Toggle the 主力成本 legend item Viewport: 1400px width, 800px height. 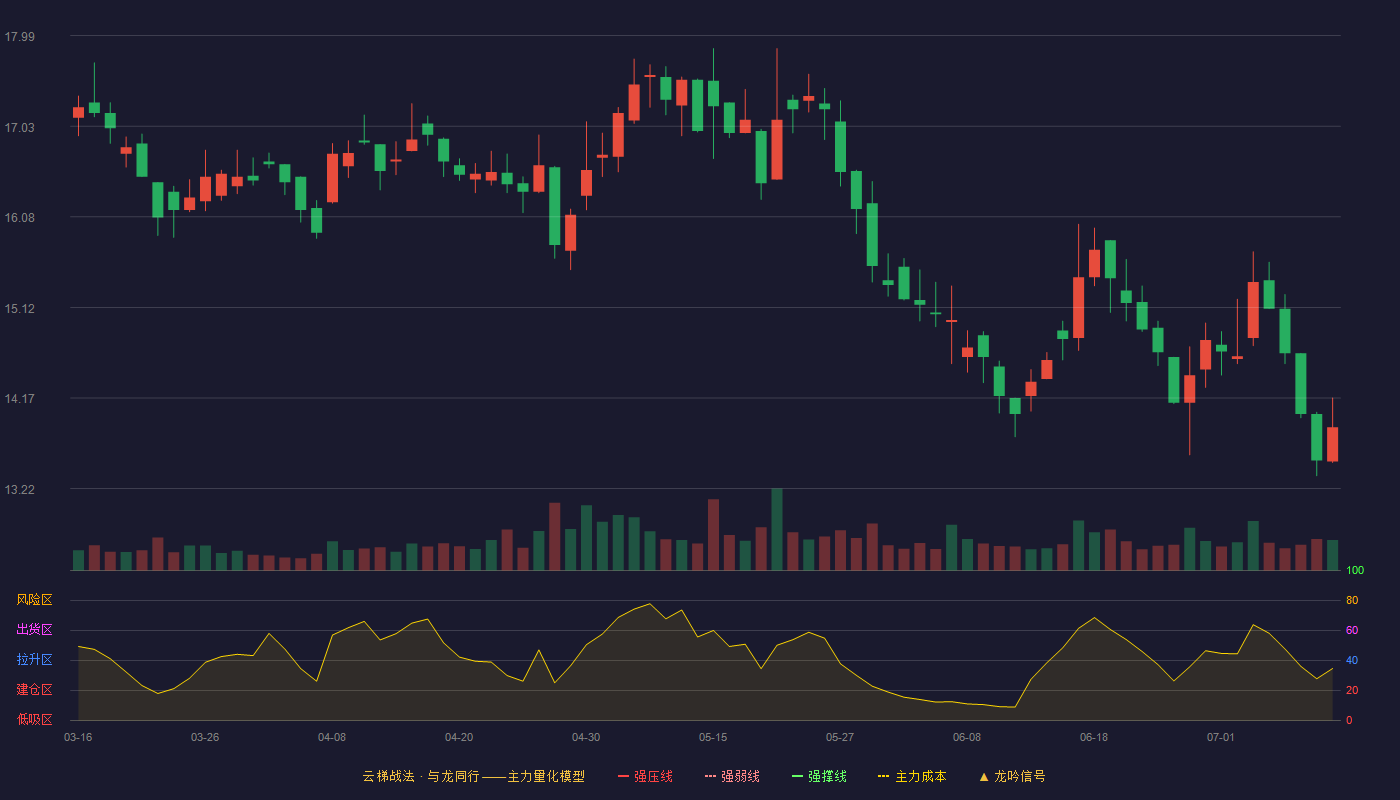[911, 776]
